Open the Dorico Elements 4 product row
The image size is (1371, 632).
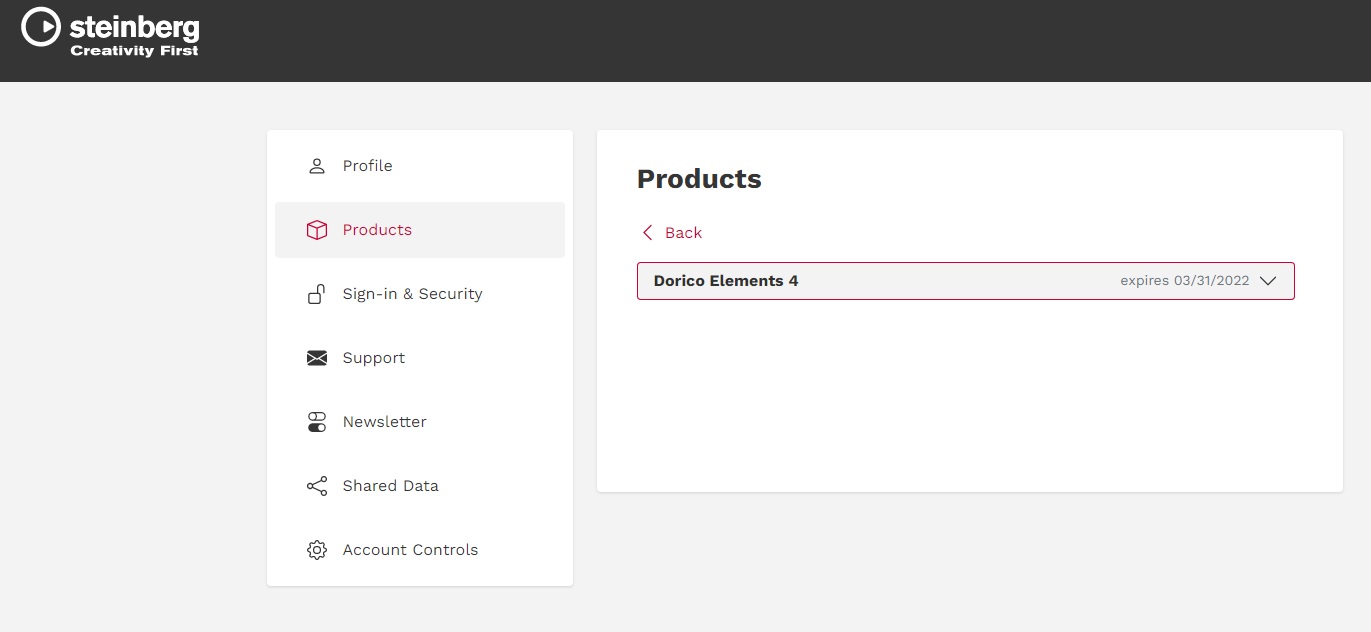pyautogui.click(x=726, y=281)
